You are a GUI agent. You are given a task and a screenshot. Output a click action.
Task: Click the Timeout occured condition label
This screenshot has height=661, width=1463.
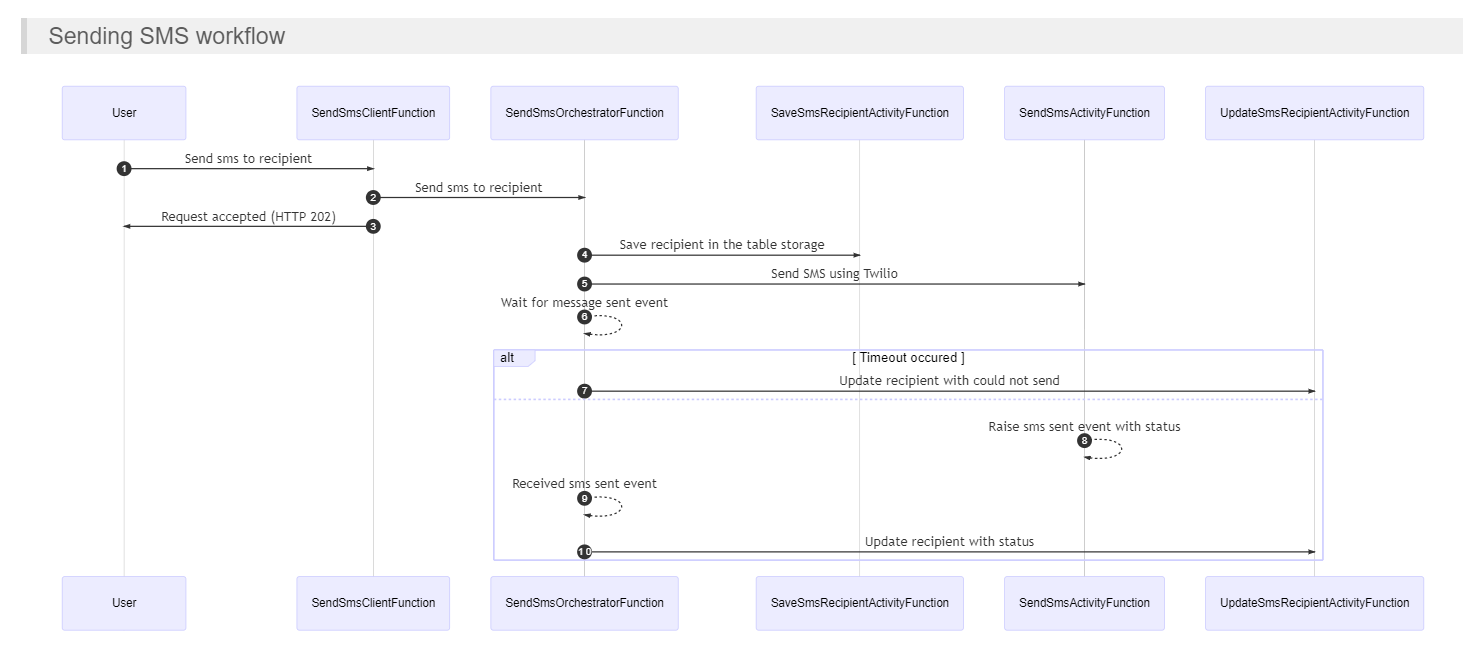909,357
